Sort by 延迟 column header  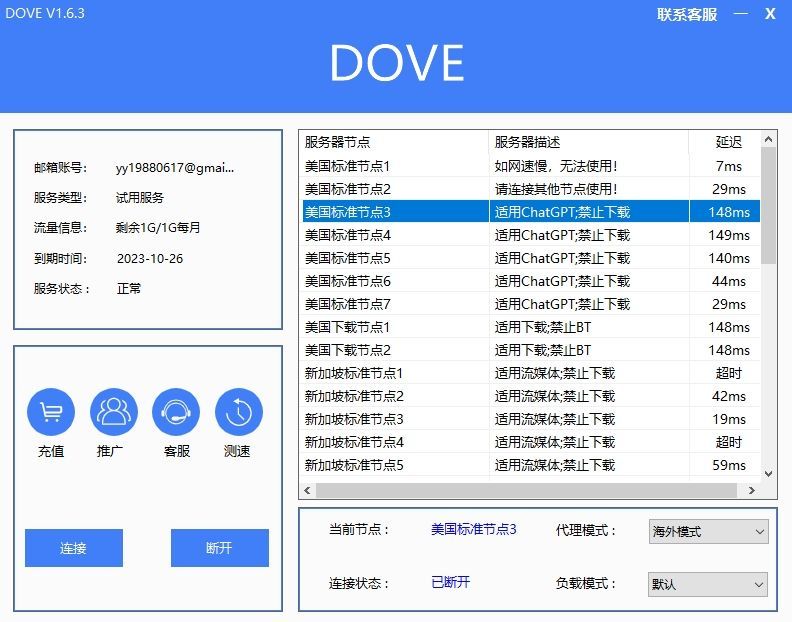click(724, 142)
